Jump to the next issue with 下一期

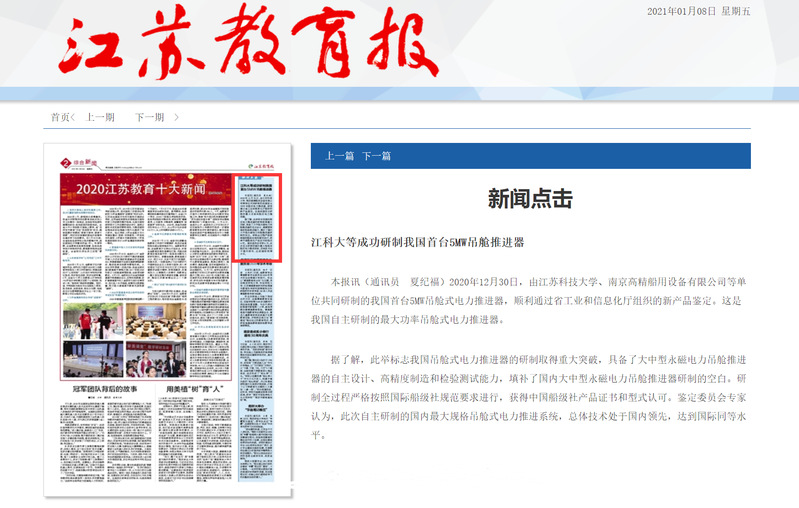149,117
